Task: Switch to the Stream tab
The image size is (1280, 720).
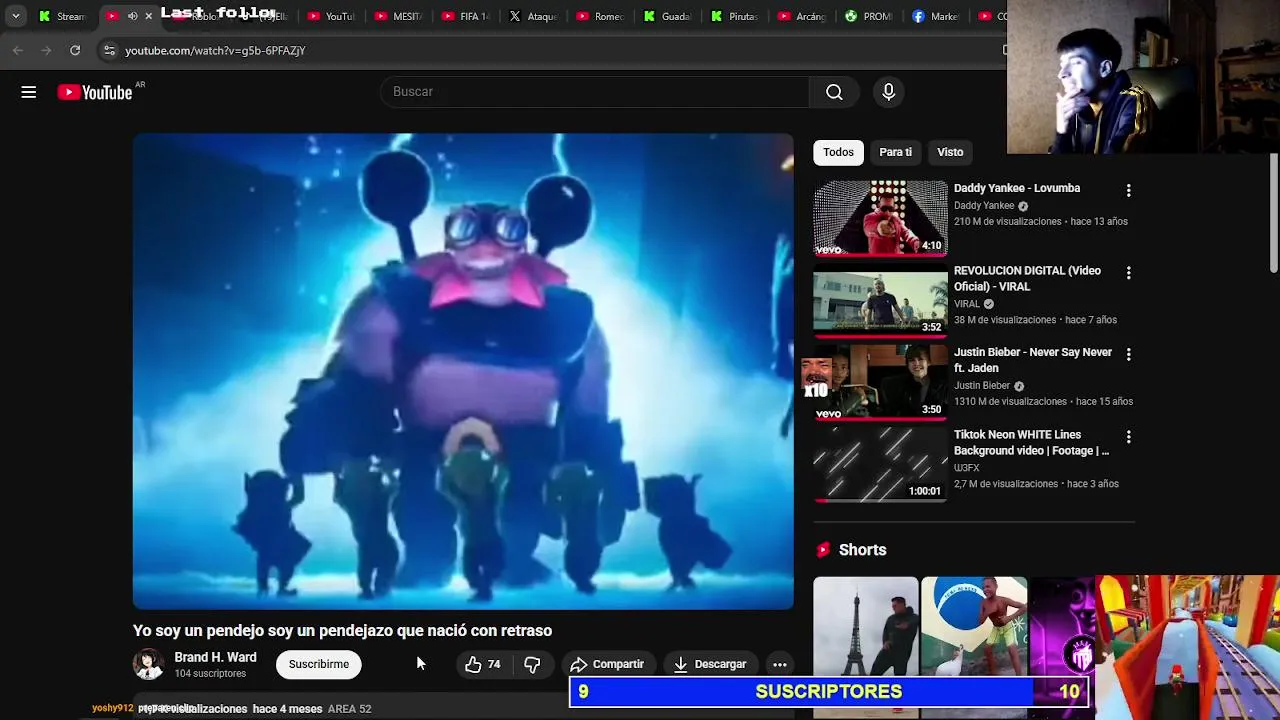Action: pos(62,16)
